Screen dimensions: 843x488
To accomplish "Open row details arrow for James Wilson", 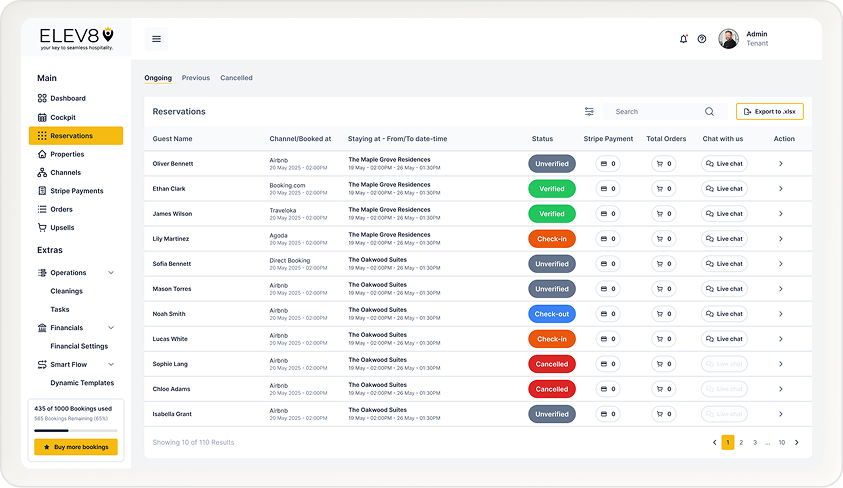I will click(781, 214).
